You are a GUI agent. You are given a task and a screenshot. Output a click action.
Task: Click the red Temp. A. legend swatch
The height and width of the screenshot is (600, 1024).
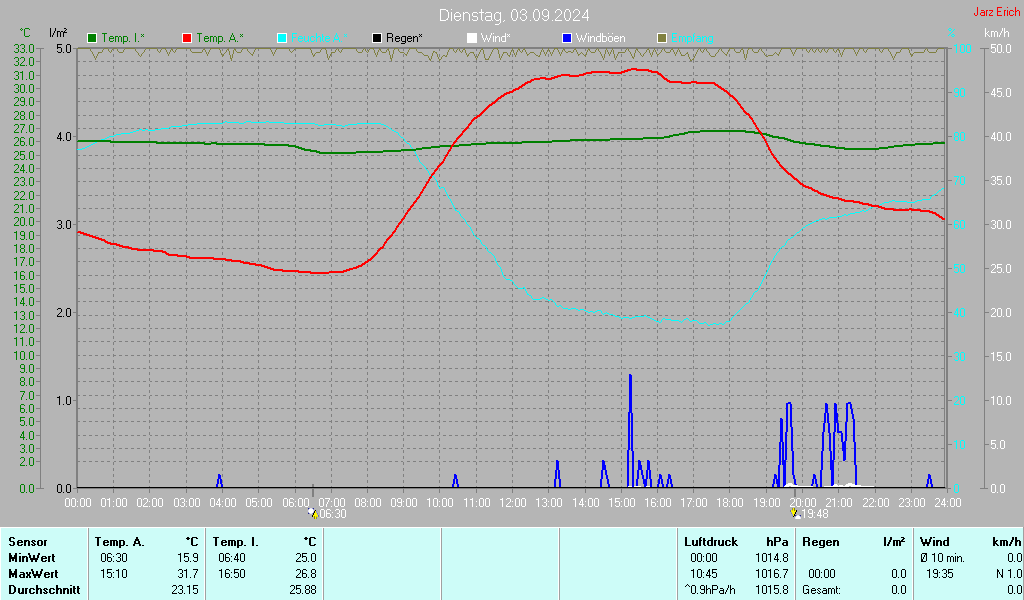point(187,38)
